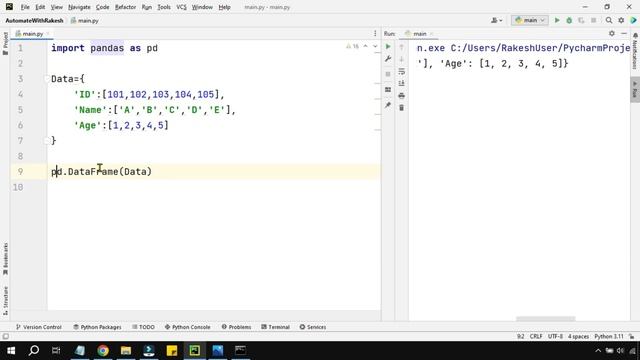Screen dimensions: 640x360
Task: Click 4 spaces indent setting
Action: point(578,336)
